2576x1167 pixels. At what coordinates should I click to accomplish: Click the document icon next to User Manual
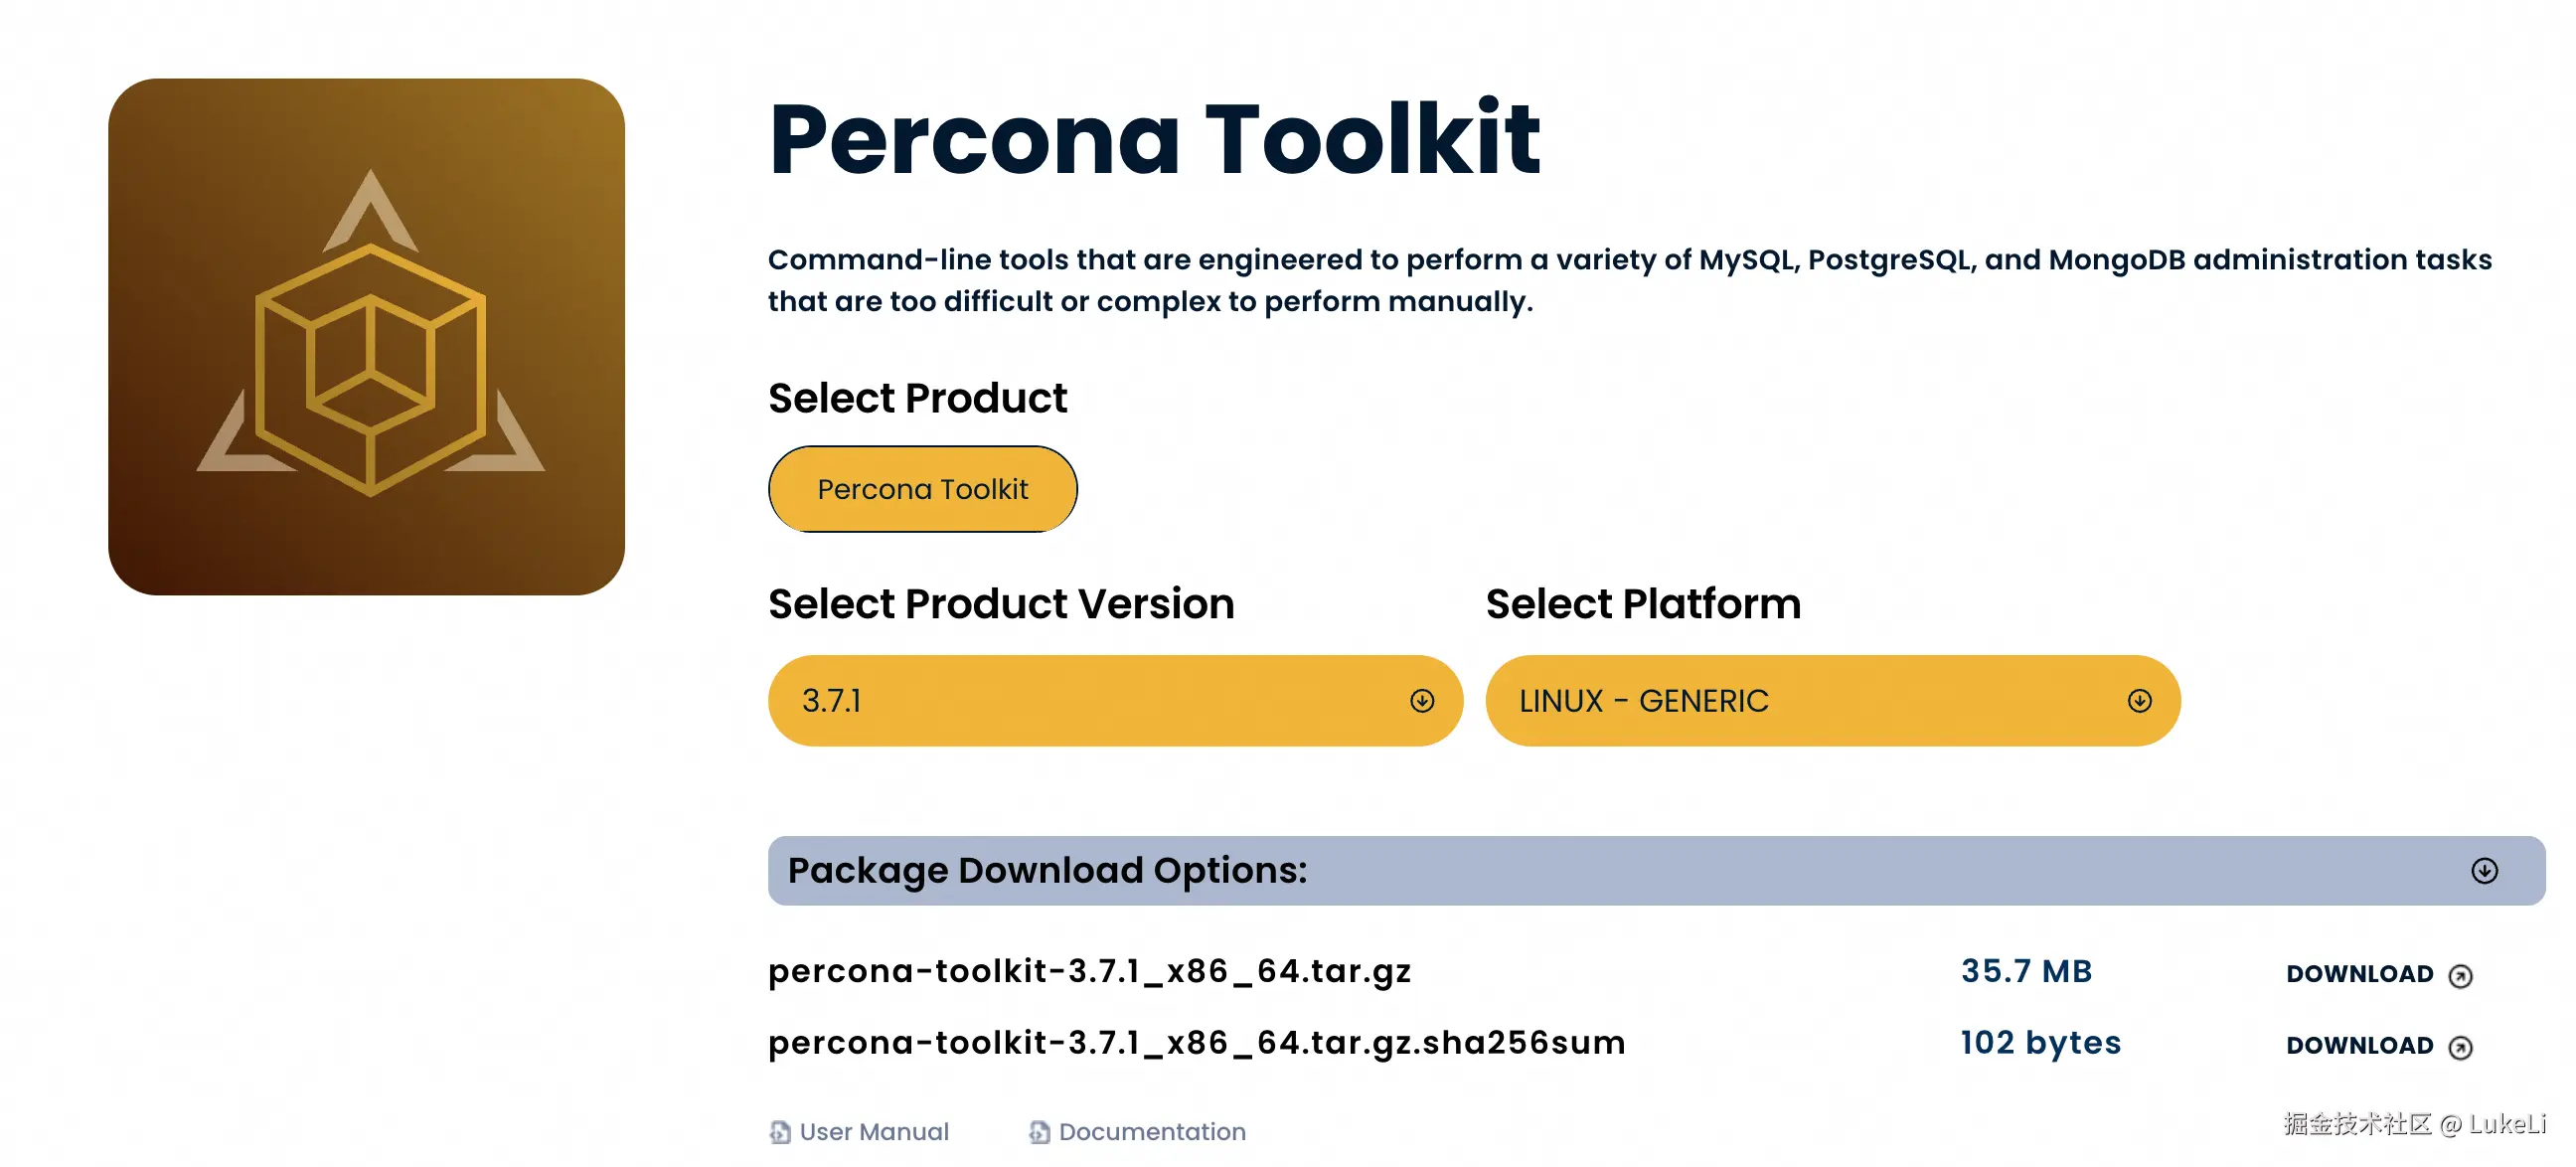click(x=780, y=1132)
